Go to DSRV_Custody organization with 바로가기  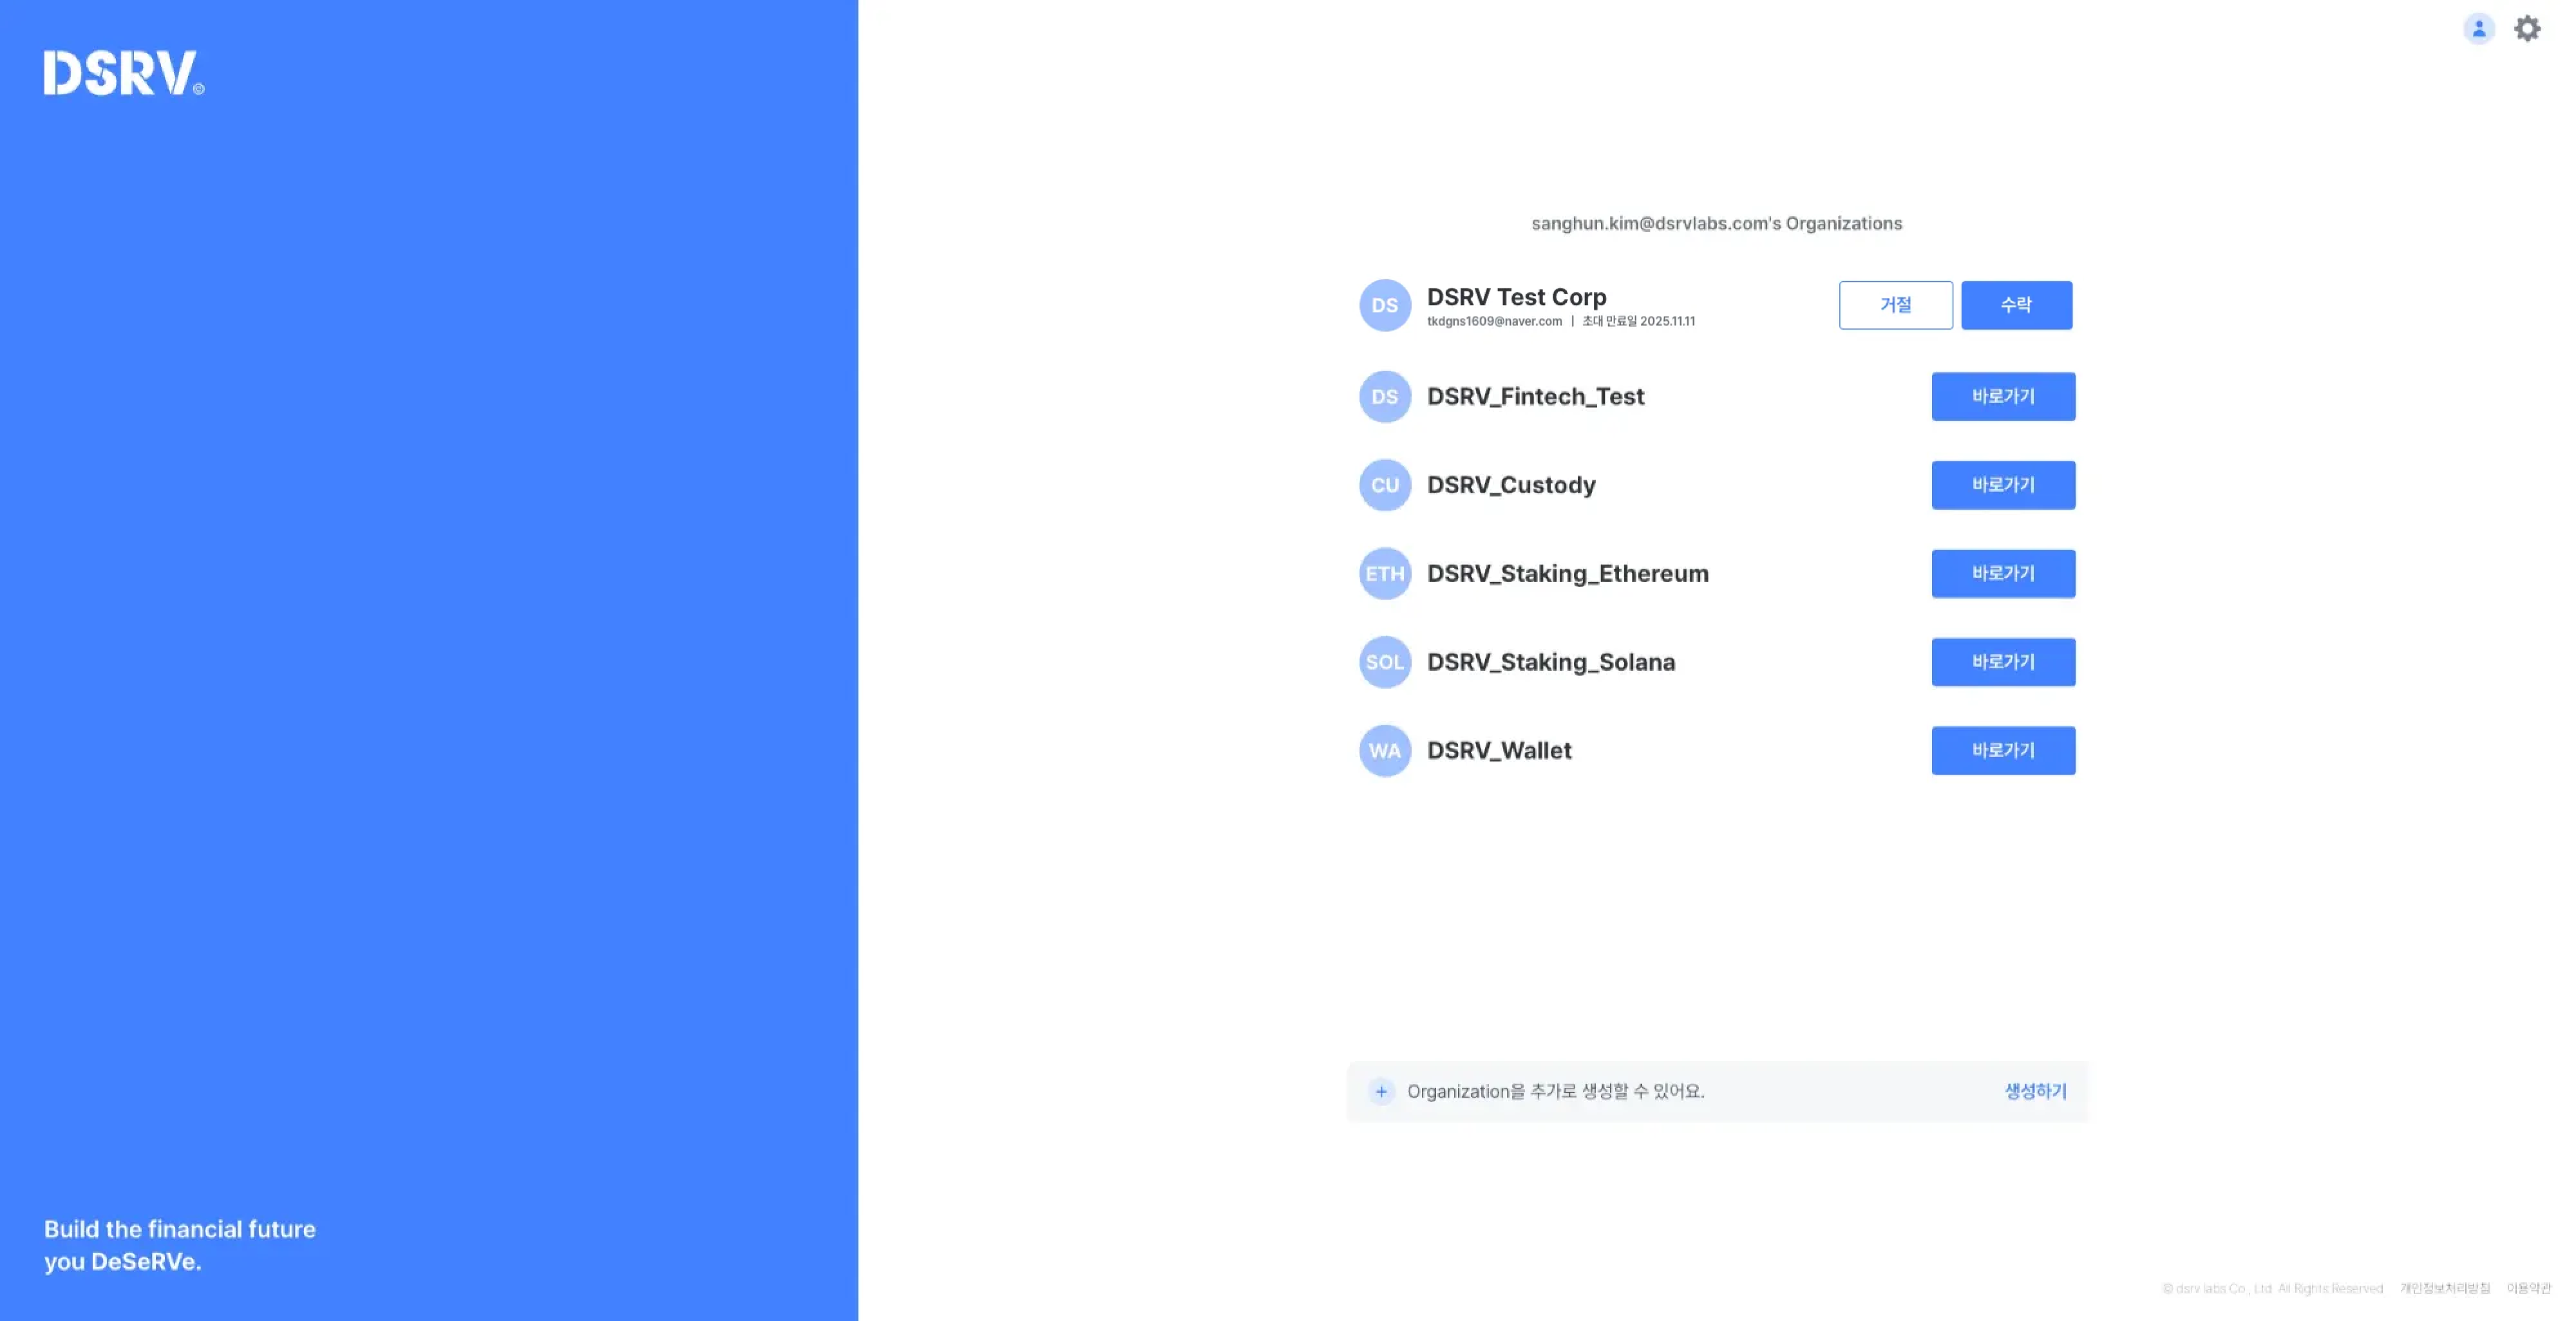[2003, 485]
